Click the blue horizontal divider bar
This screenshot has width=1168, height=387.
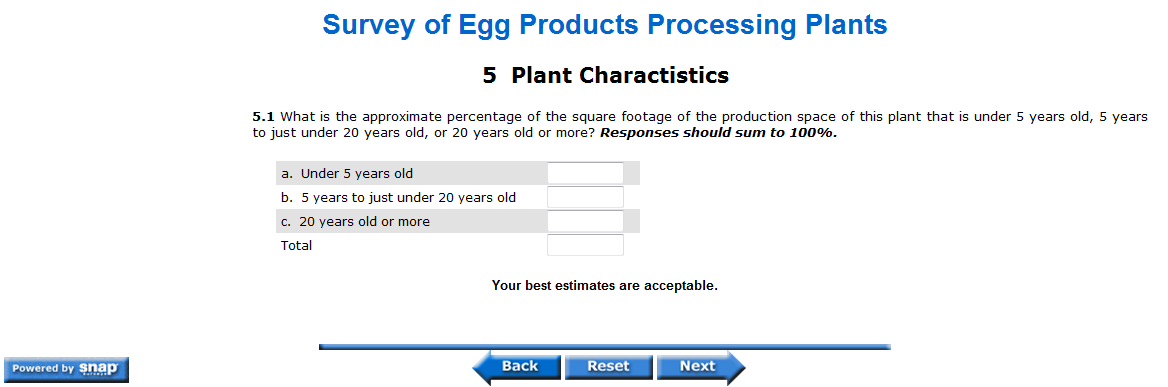coord(605,347)
